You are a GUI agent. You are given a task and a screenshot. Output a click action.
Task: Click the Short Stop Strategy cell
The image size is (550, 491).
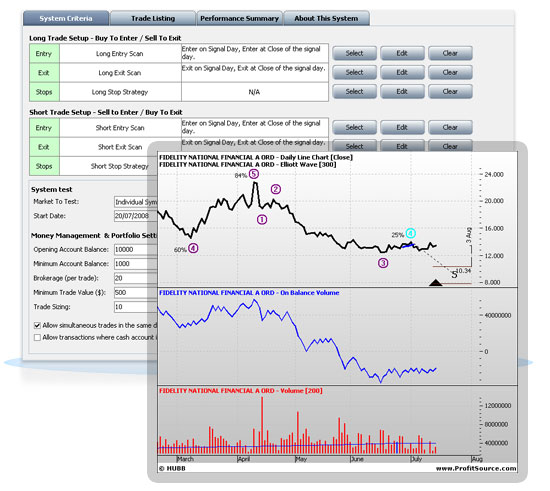click(x=120, y=166)
